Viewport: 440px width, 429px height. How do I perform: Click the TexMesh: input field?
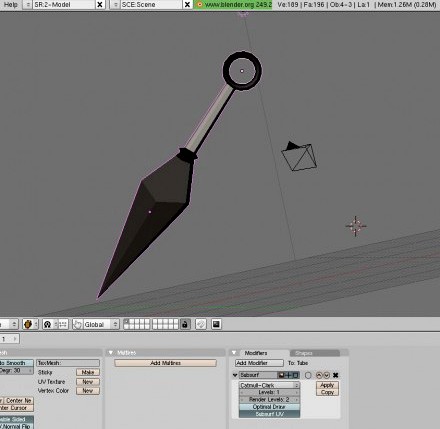(68, 363)
